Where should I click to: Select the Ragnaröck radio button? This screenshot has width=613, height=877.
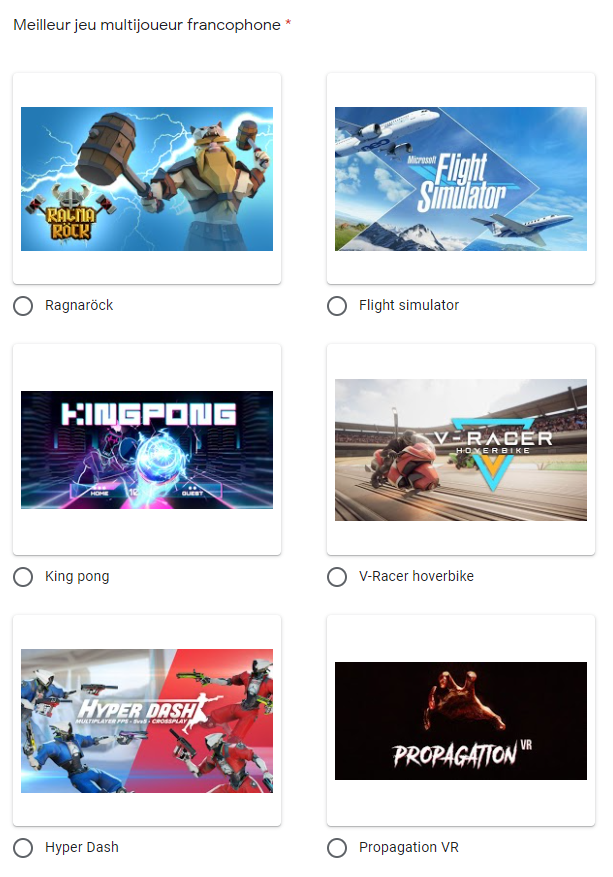23,306
